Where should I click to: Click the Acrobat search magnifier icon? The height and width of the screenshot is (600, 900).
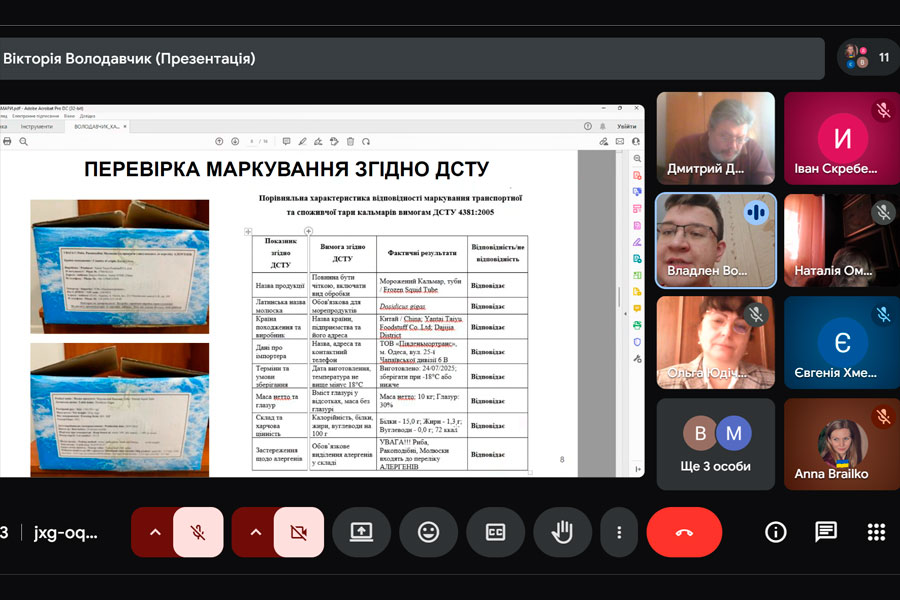[x=24, y=142]
